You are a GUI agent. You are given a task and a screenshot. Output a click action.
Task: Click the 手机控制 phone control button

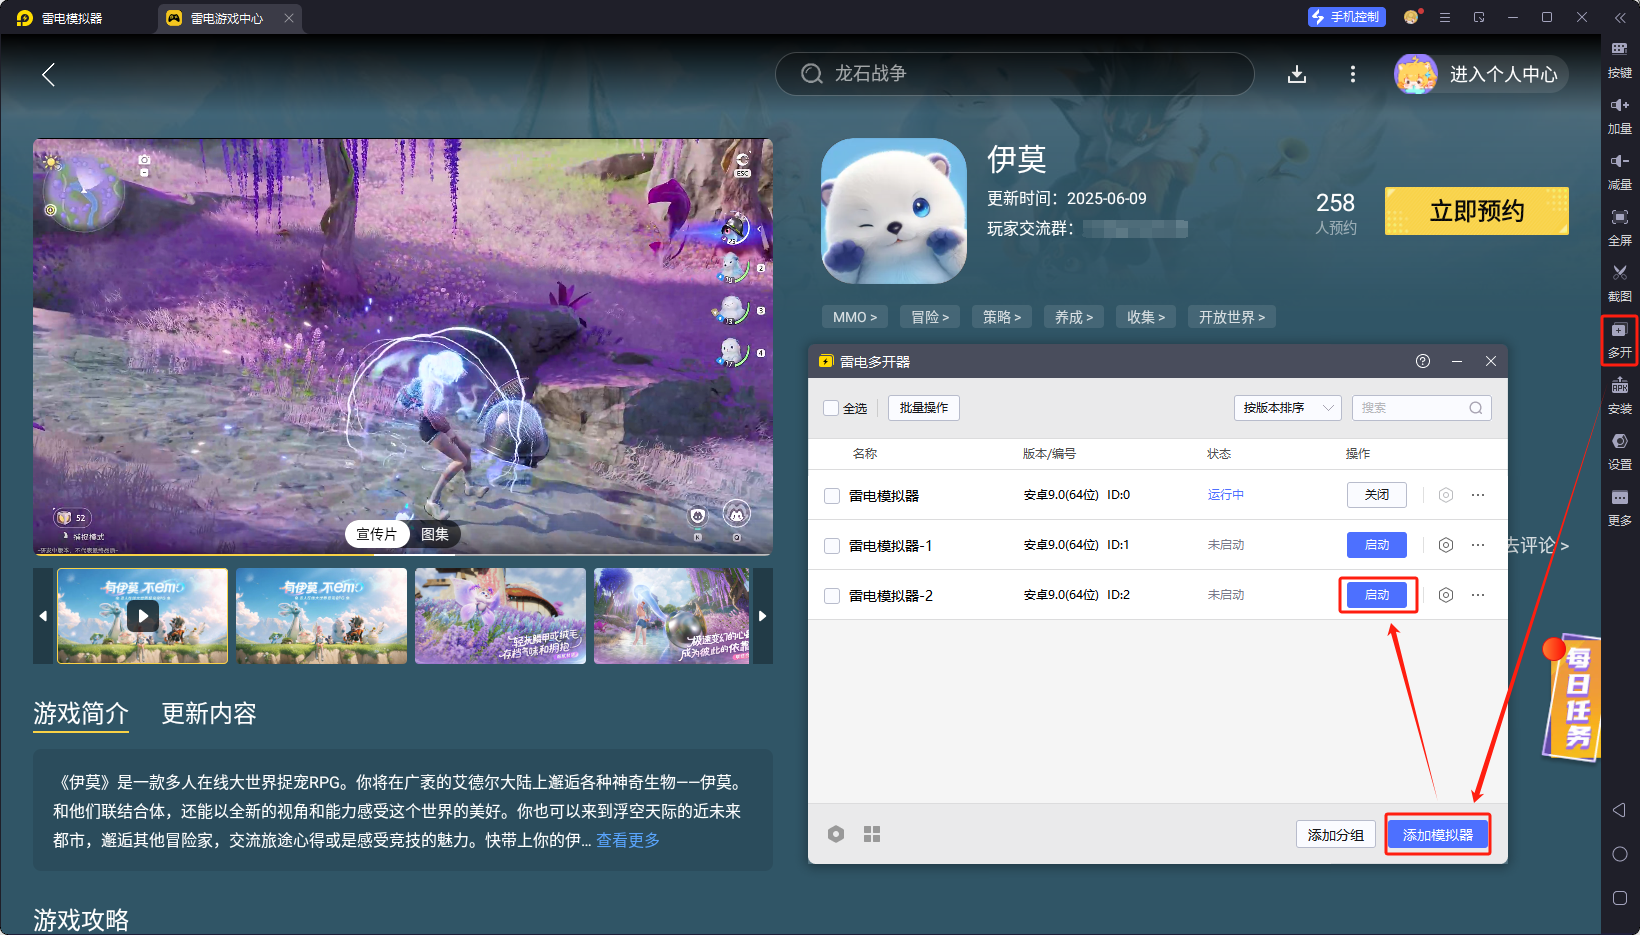click(1347, 17)
